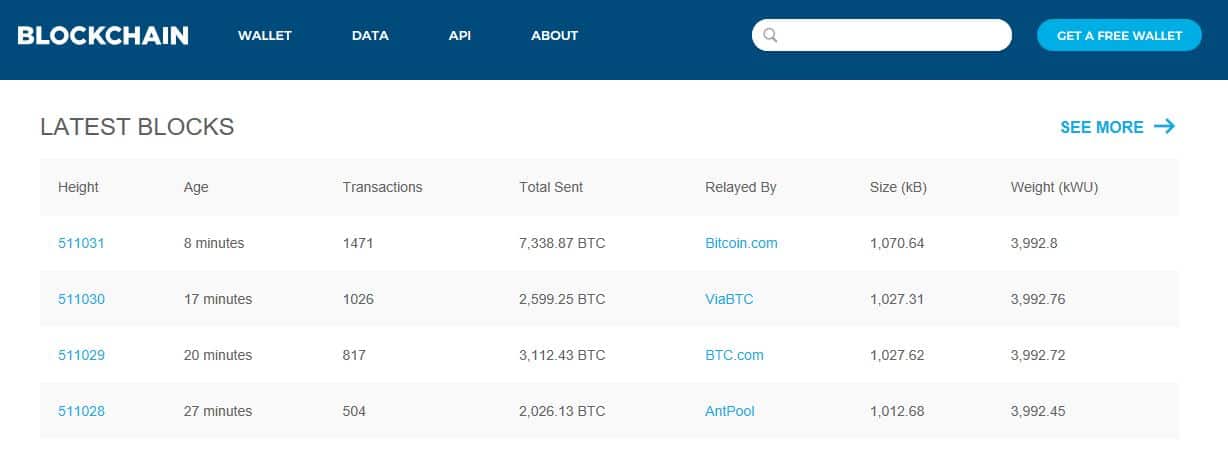Select the 817 transactions cell
This screenshot has height=466, width=1228.
[354, 355]
